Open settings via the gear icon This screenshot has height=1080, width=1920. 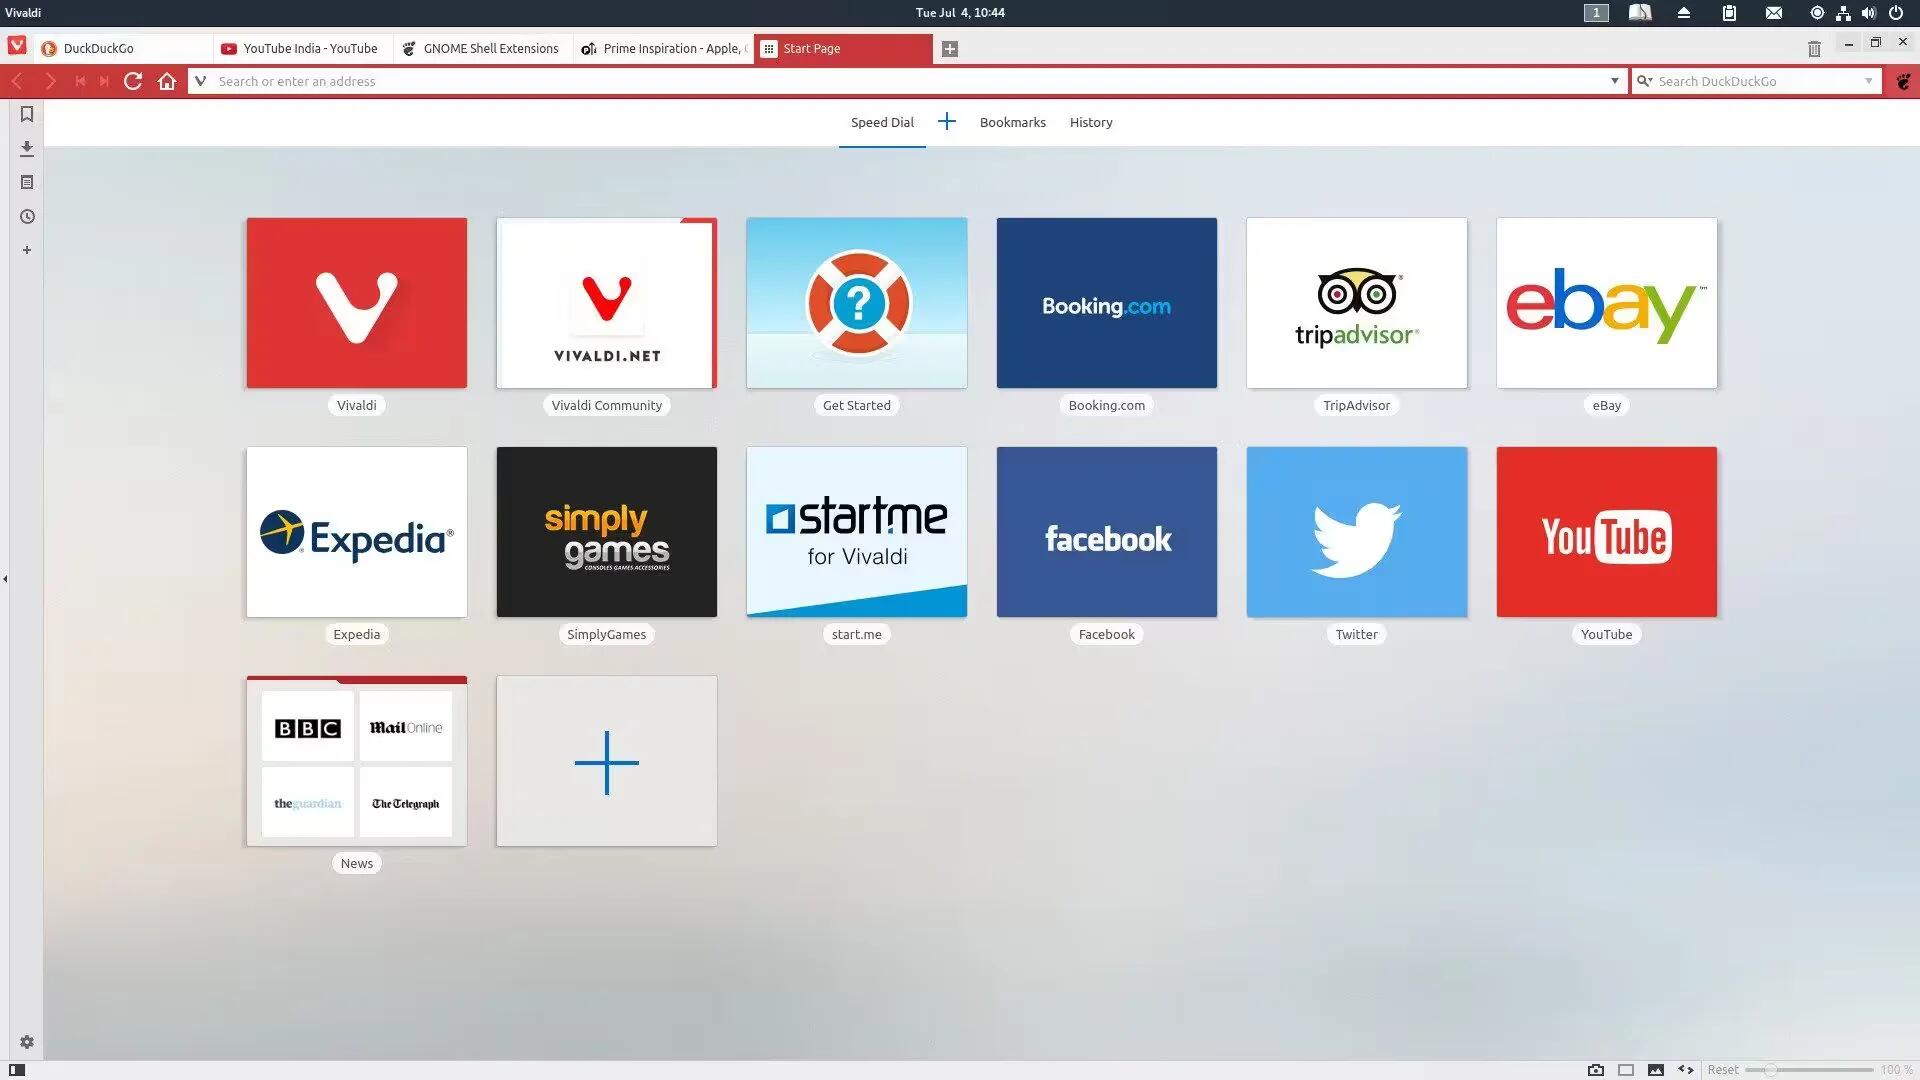click(x=27, y=1042)
